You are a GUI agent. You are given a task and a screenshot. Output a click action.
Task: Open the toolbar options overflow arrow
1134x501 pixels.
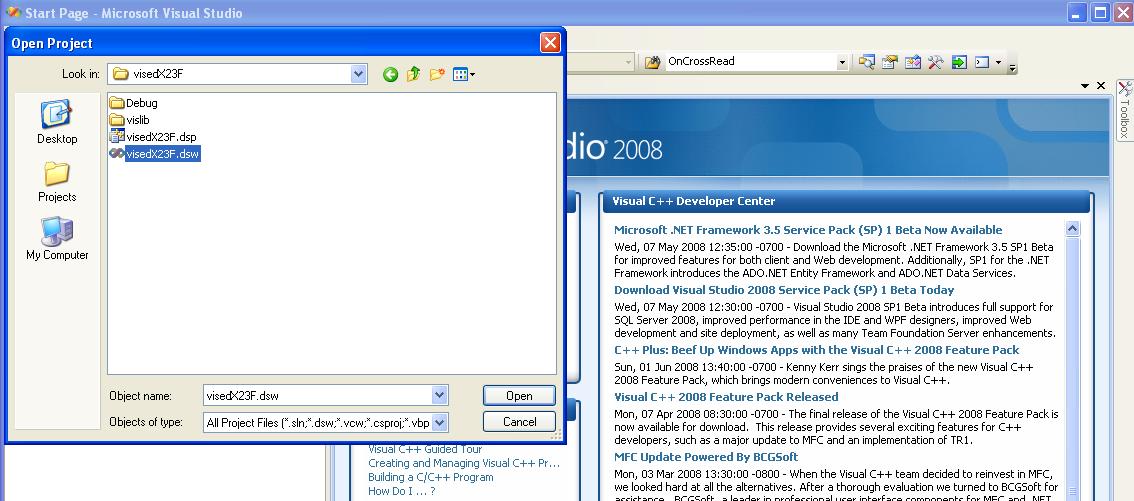[x=1012, y=67]
